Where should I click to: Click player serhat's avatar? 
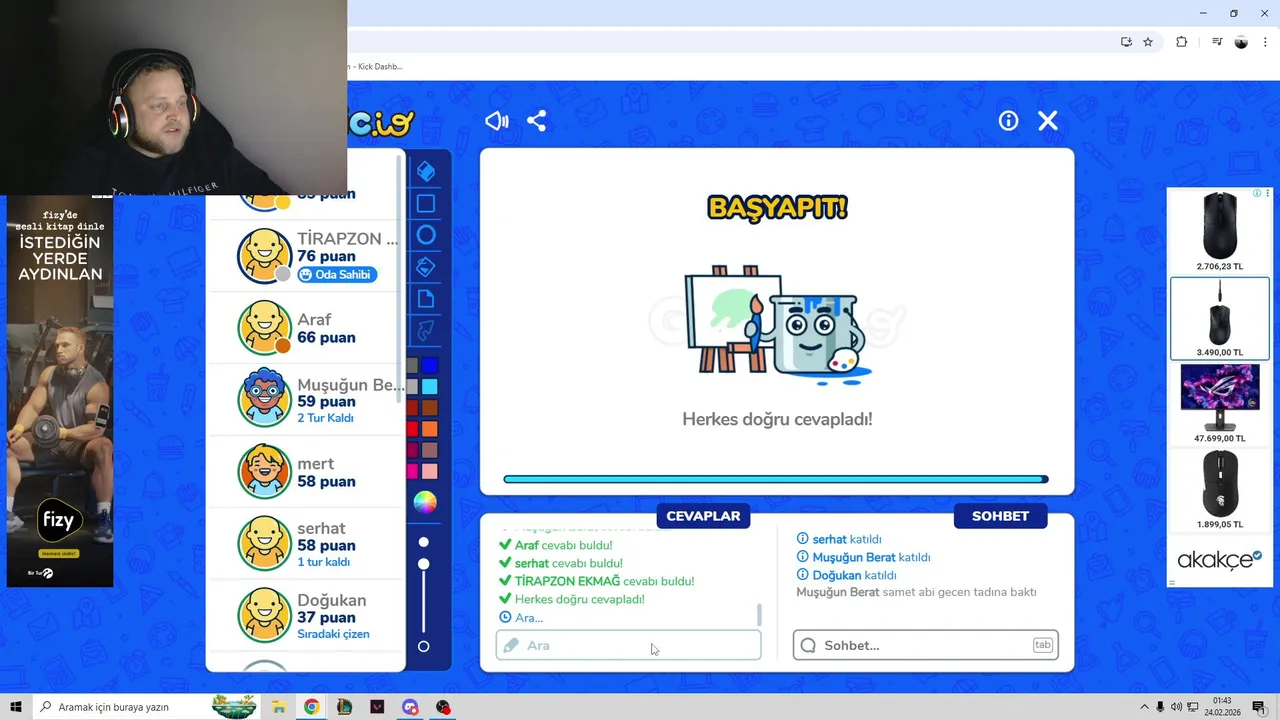pyautogui.click(x=264, y=543)
